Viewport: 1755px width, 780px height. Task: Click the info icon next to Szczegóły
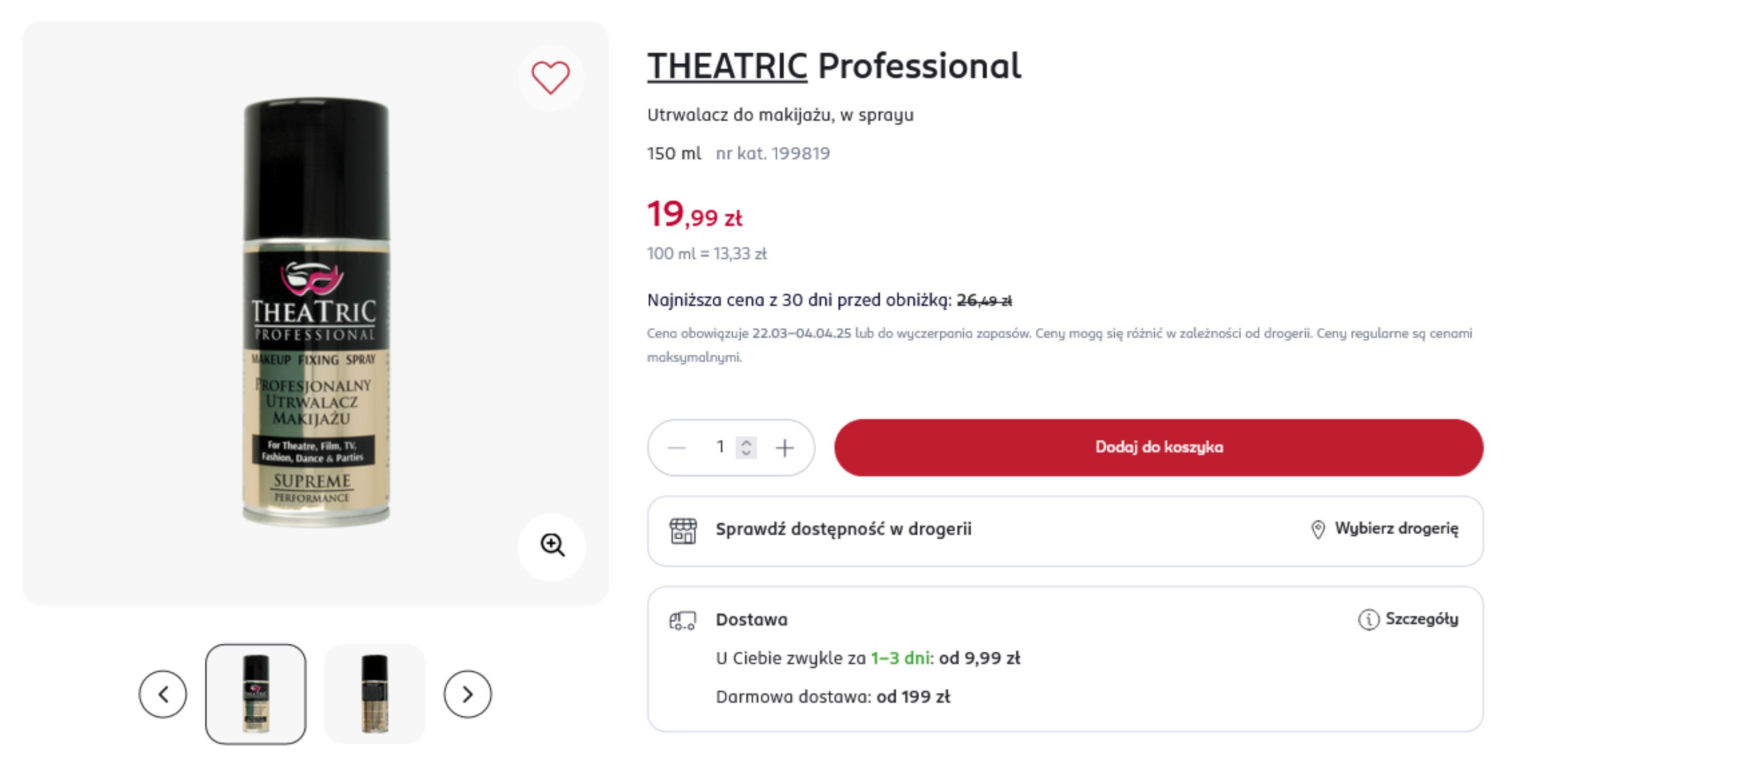coord(1368,620)
